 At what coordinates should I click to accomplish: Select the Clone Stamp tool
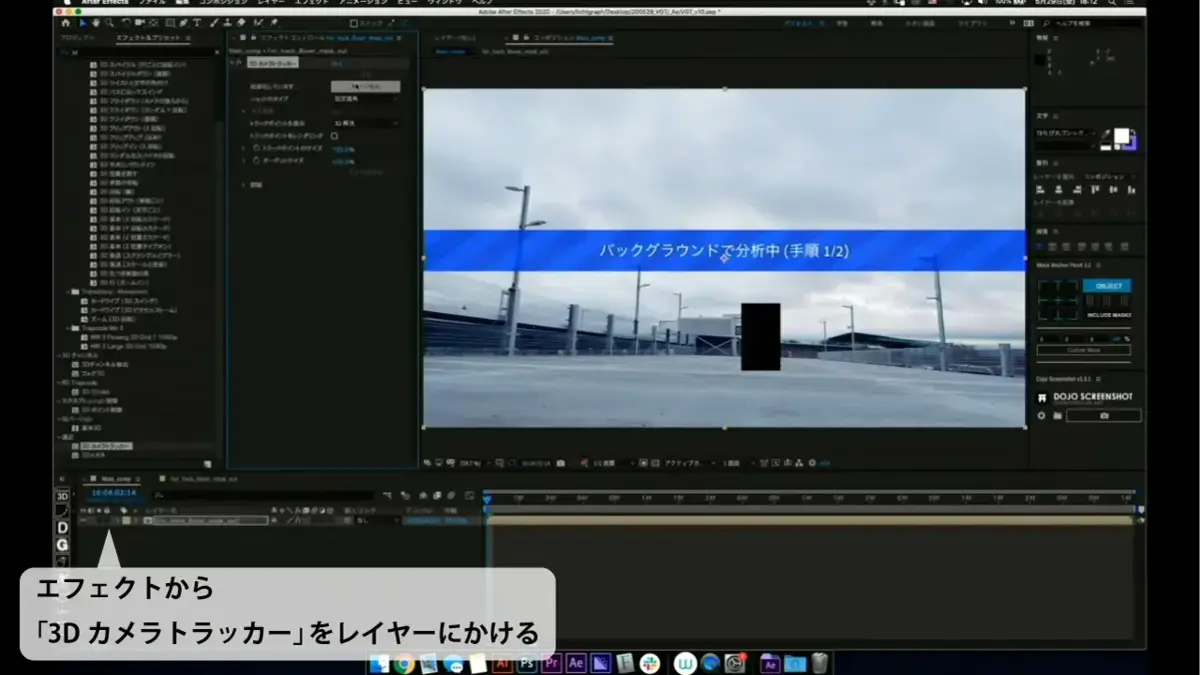click(x=227, y=23)
